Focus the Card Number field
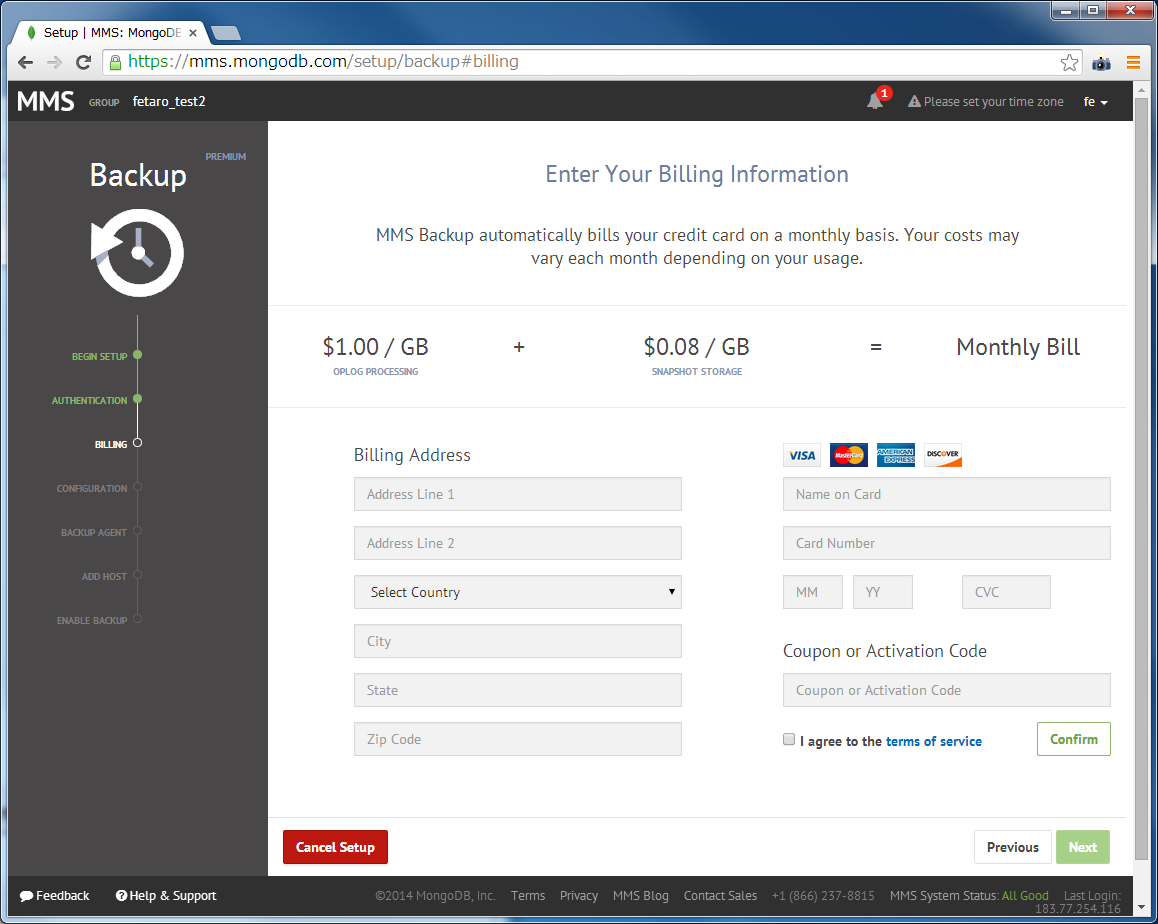The height and width of the screenshot is (924, 1158). [x=946, y=543]
